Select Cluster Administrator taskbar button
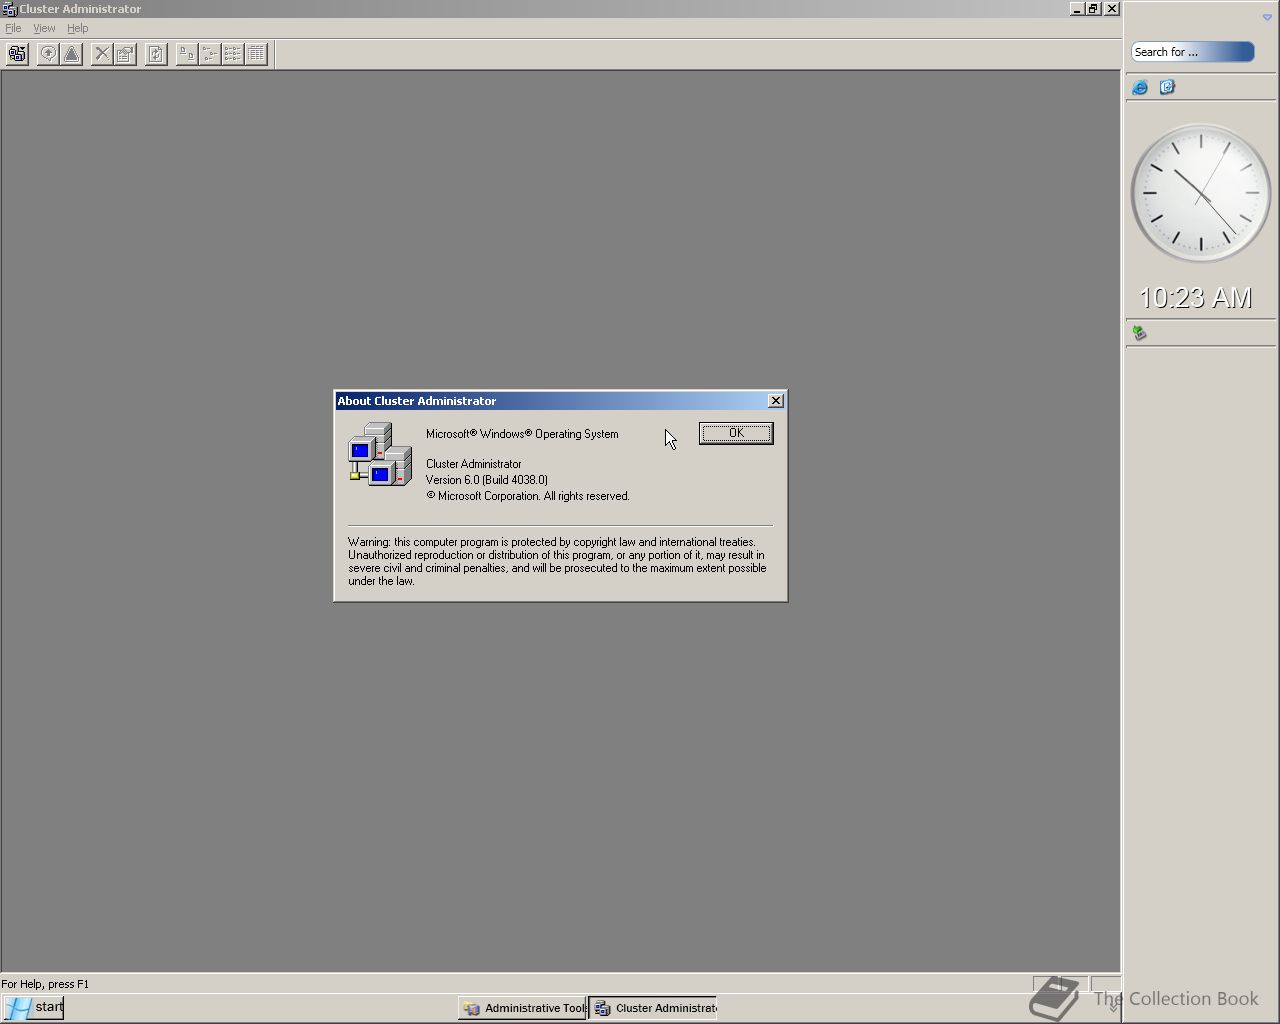Screen dimensions: 1280x1024 (654, 1008)
